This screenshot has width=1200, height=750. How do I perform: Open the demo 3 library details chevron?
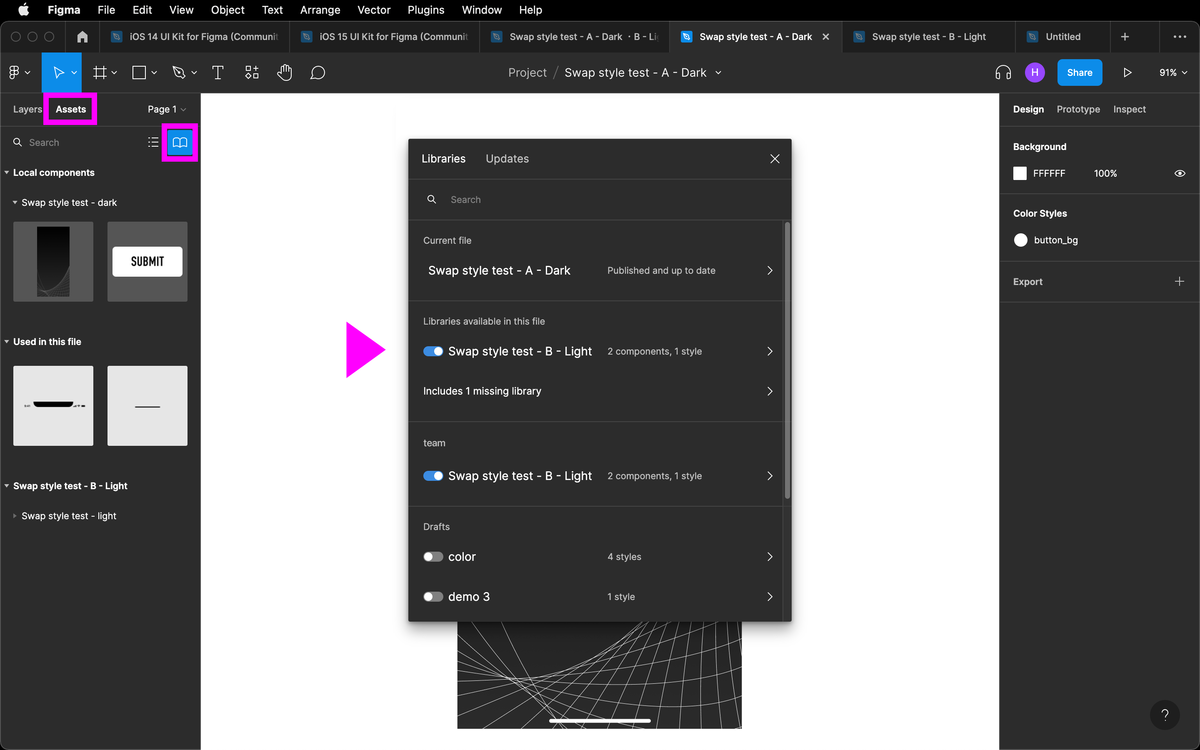pos(770,597)
